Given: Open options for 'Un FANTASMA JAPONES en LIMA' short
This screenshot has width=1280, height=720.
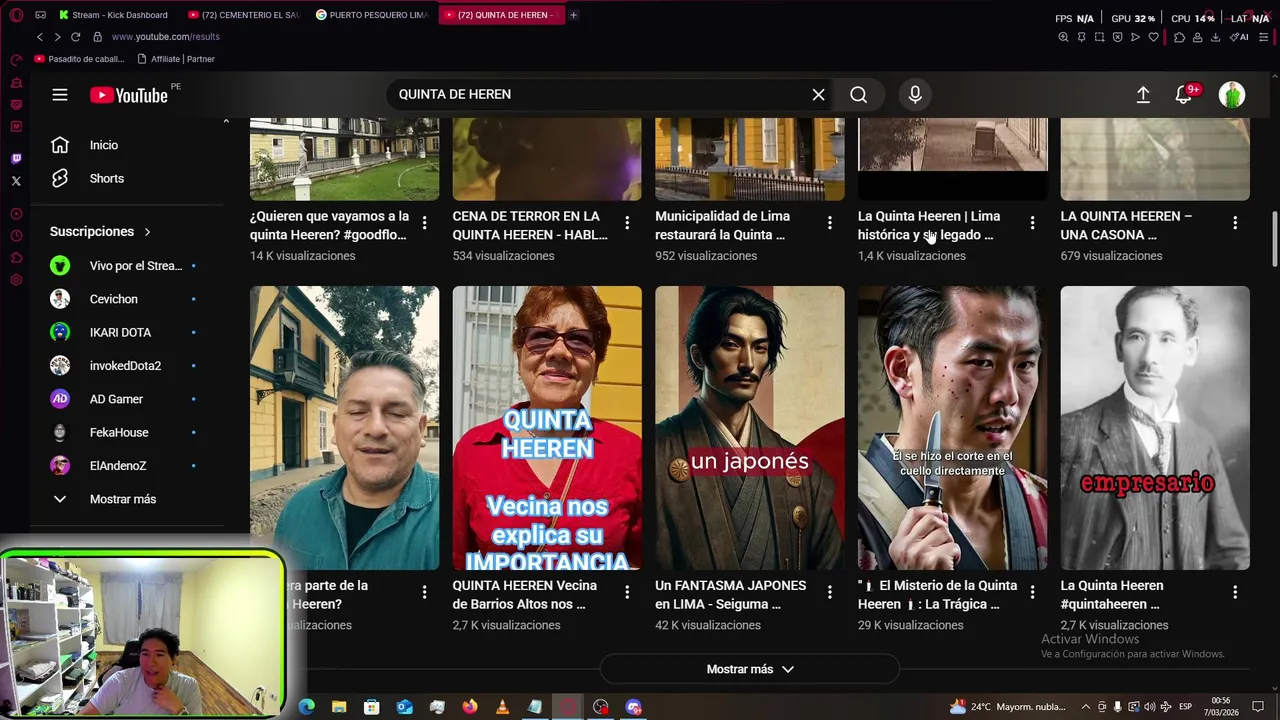Looking at the screenshot, I should tap(829, 592).
